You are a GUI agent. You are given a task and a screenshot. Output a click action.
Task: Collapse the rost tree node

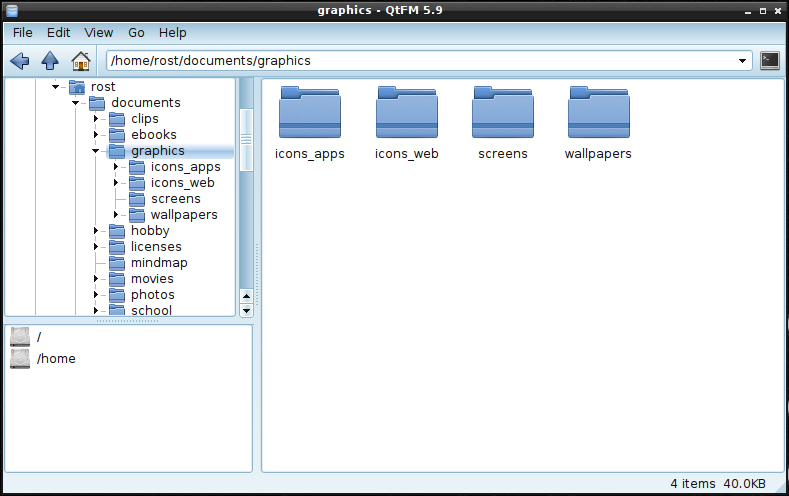point(55,87)
